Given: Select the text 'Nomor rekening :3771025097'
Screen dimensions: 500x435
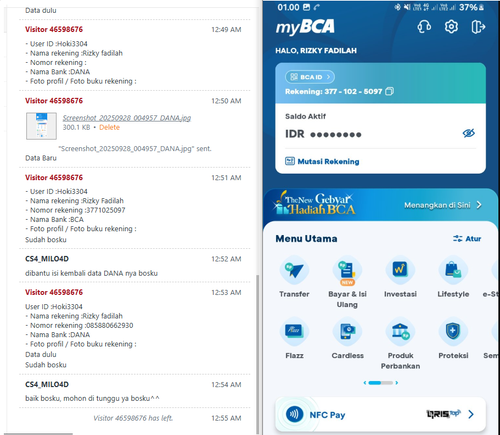Looking at the screenshot, I should click(78, 210).
